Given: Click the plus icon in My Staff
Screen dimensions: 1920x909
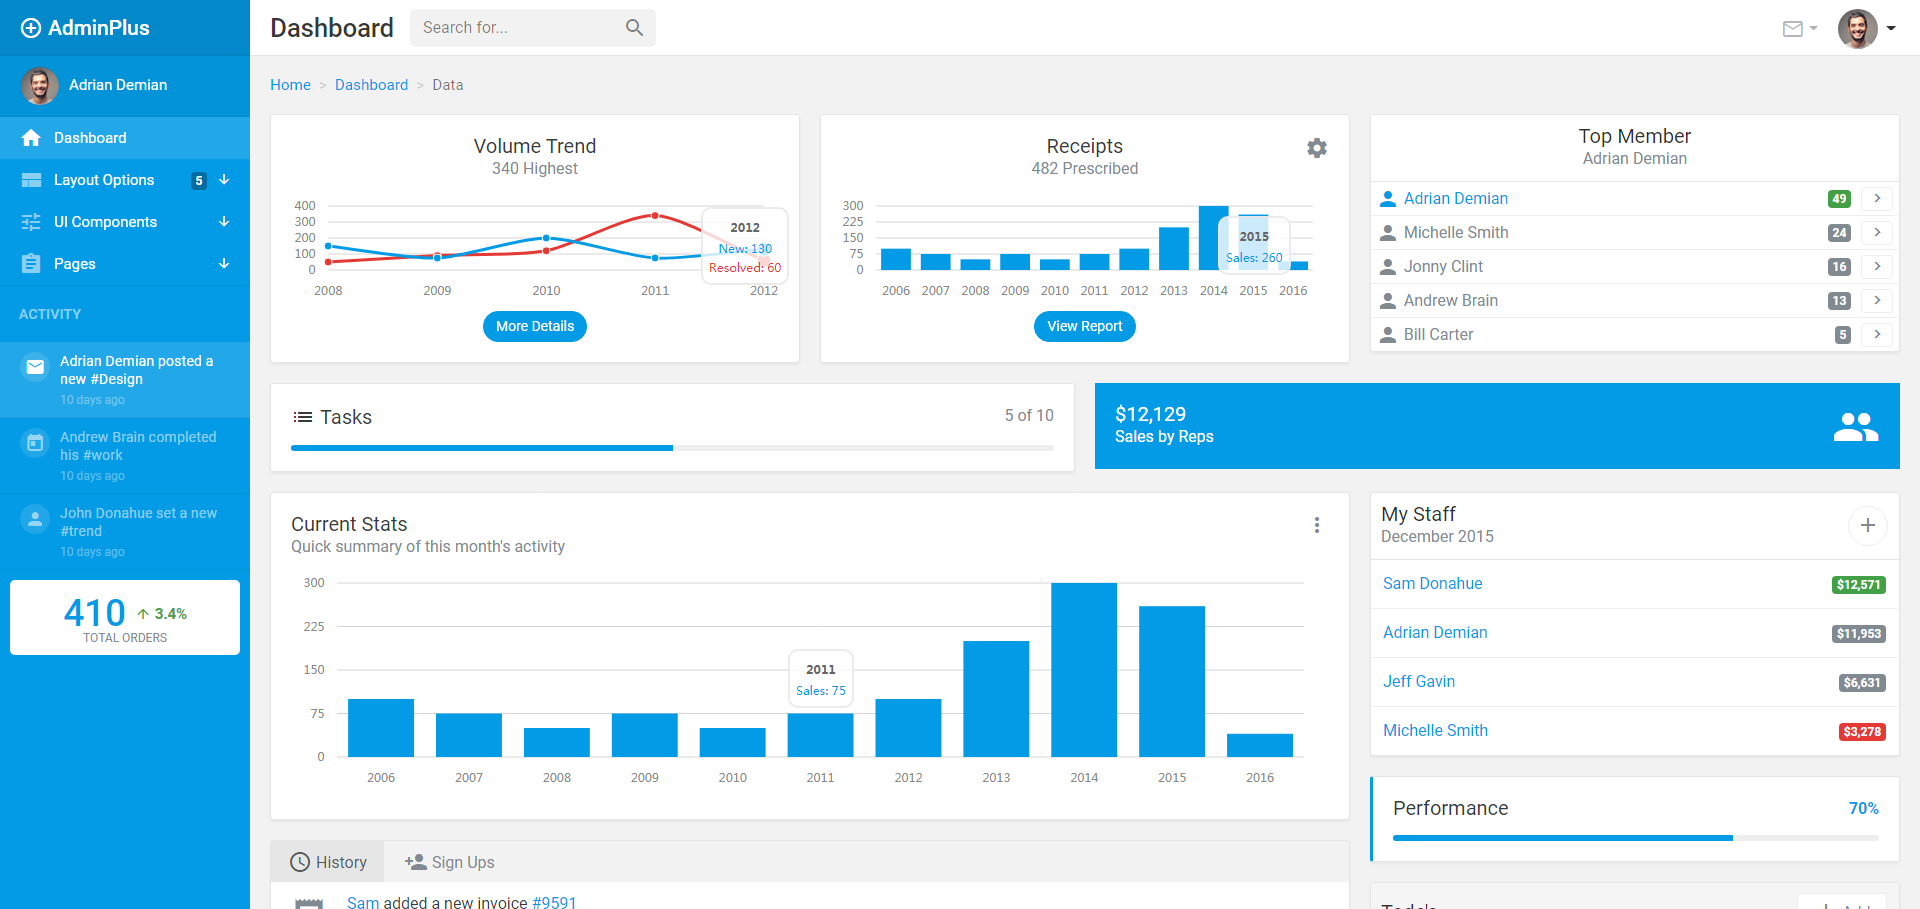Looking at the screenshot, I should coord(1867,525).
